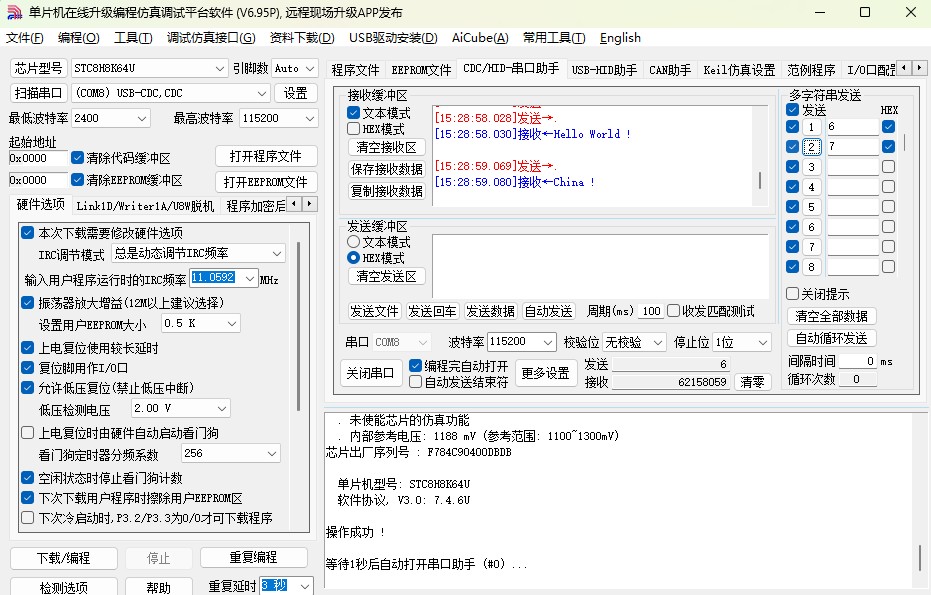Click the 下载/编程 button
This screenshot has width=931, height=595.
click(64, 558)
